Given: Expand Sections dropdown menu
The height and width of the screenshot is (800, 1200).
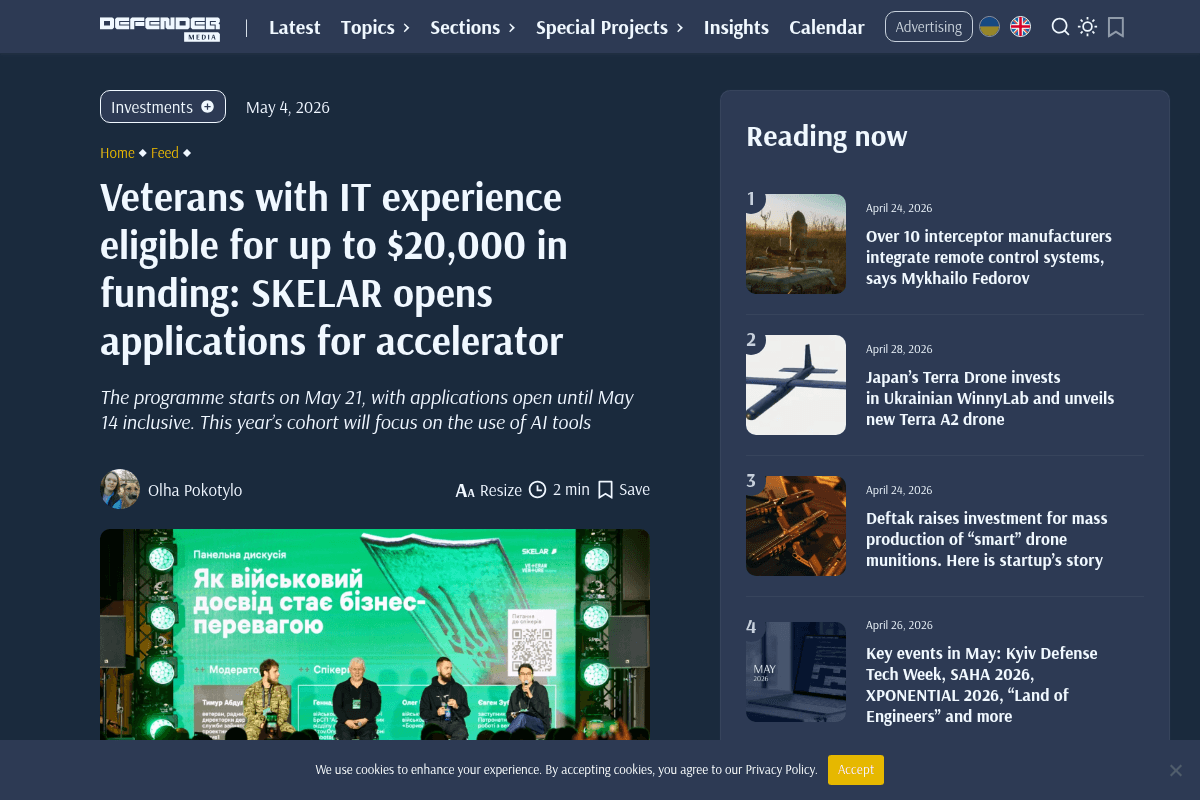Looking at the screenshot, I should click(473, 27).
